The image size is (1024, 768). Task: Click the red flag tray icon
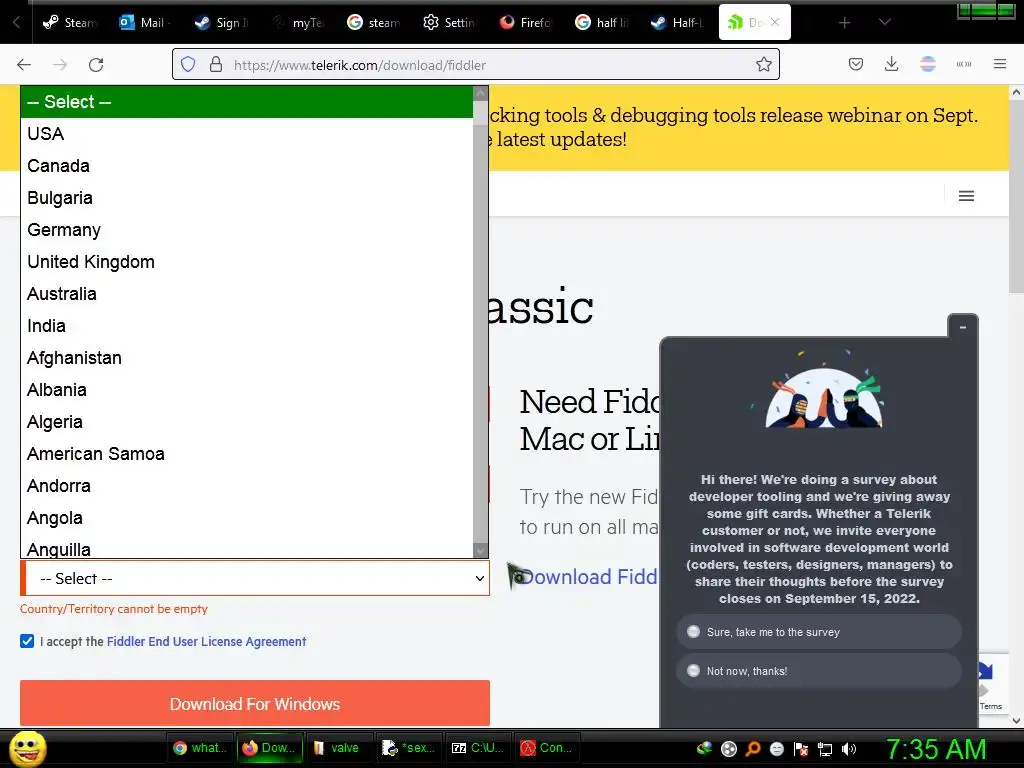click(801, 749)
